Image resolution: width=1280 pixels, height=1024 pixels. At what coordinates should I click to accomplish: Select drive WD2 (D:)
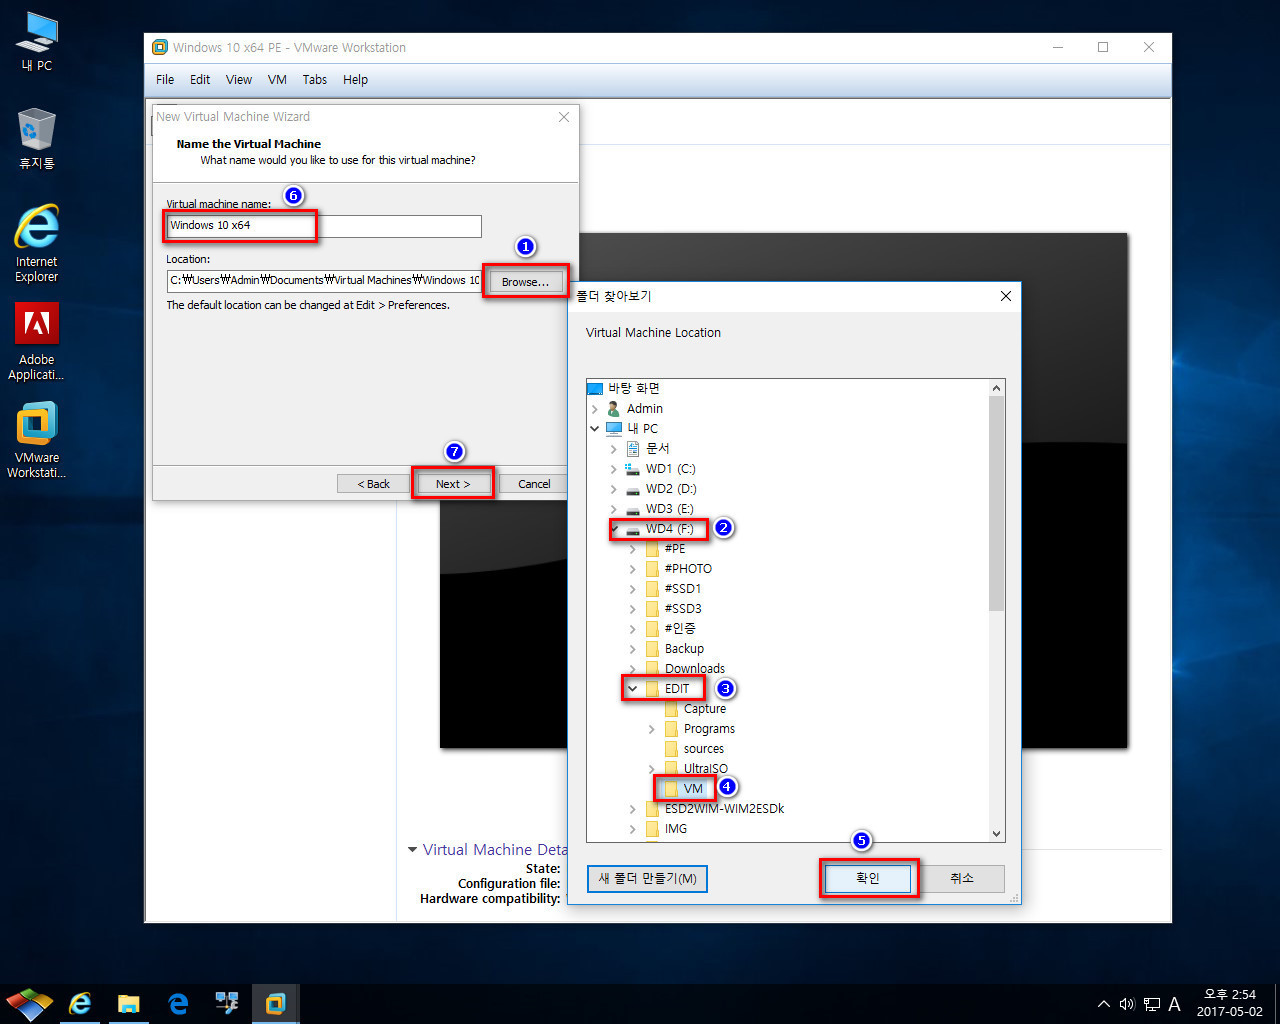(x=670, y=488)
